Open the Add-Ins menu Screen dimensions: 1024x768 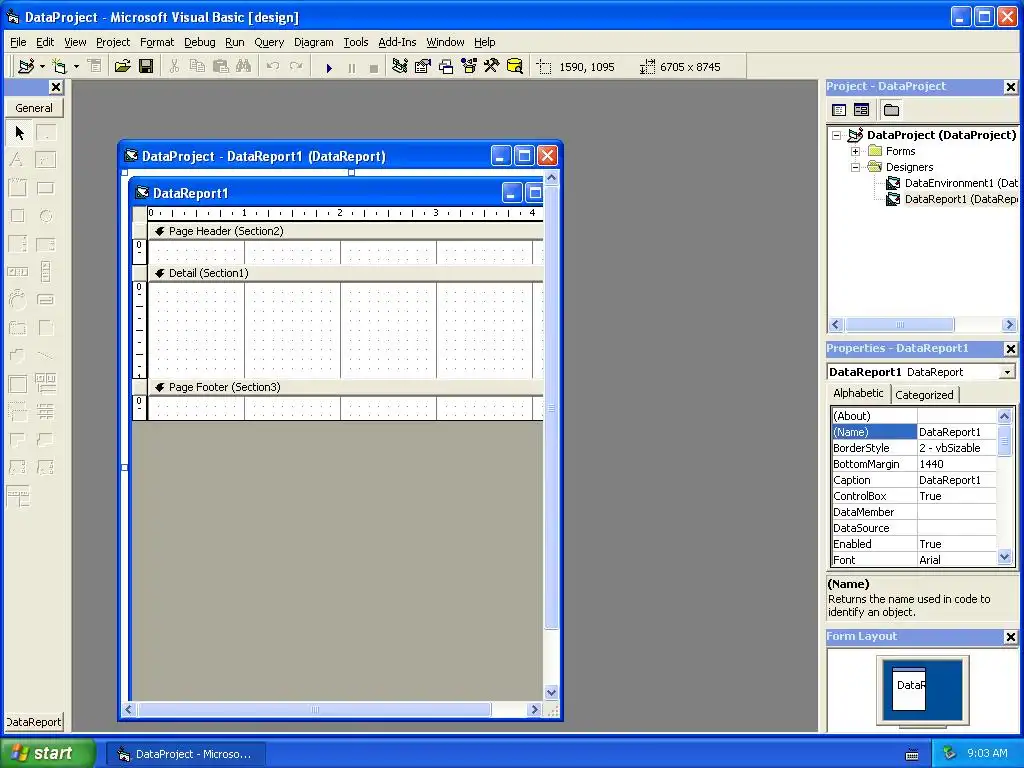pyautogui.click(x=397, y=42)
